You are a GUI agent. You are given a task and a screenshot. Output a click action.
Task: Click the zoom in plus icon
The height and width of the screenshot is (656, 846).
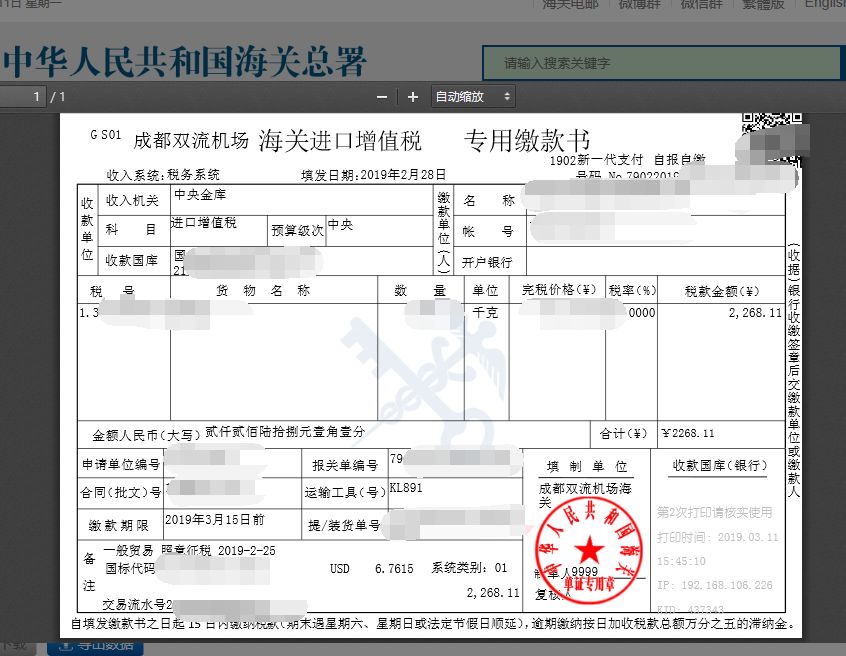click(x=412, y=97)
